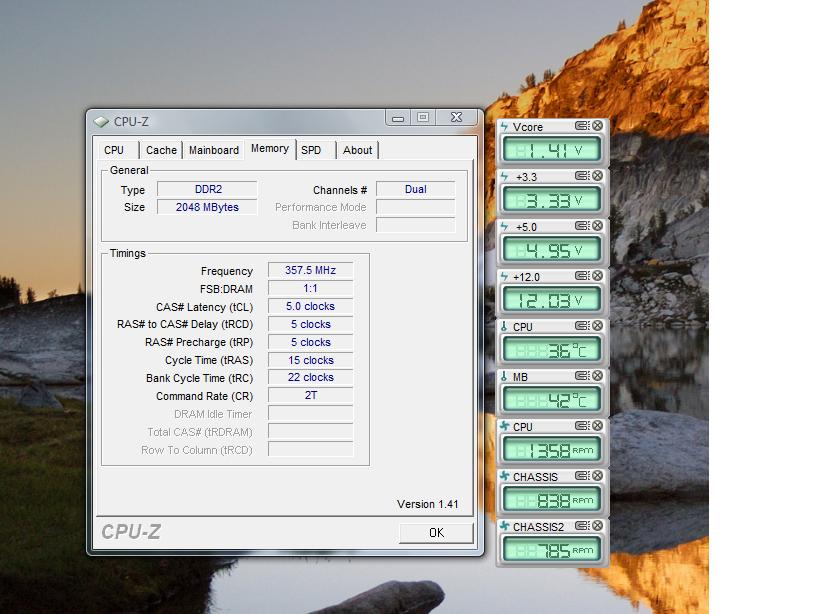Click the fan icon beside CHASSIS label
This screenshot has width=840, height=614.
coord(505,476)
